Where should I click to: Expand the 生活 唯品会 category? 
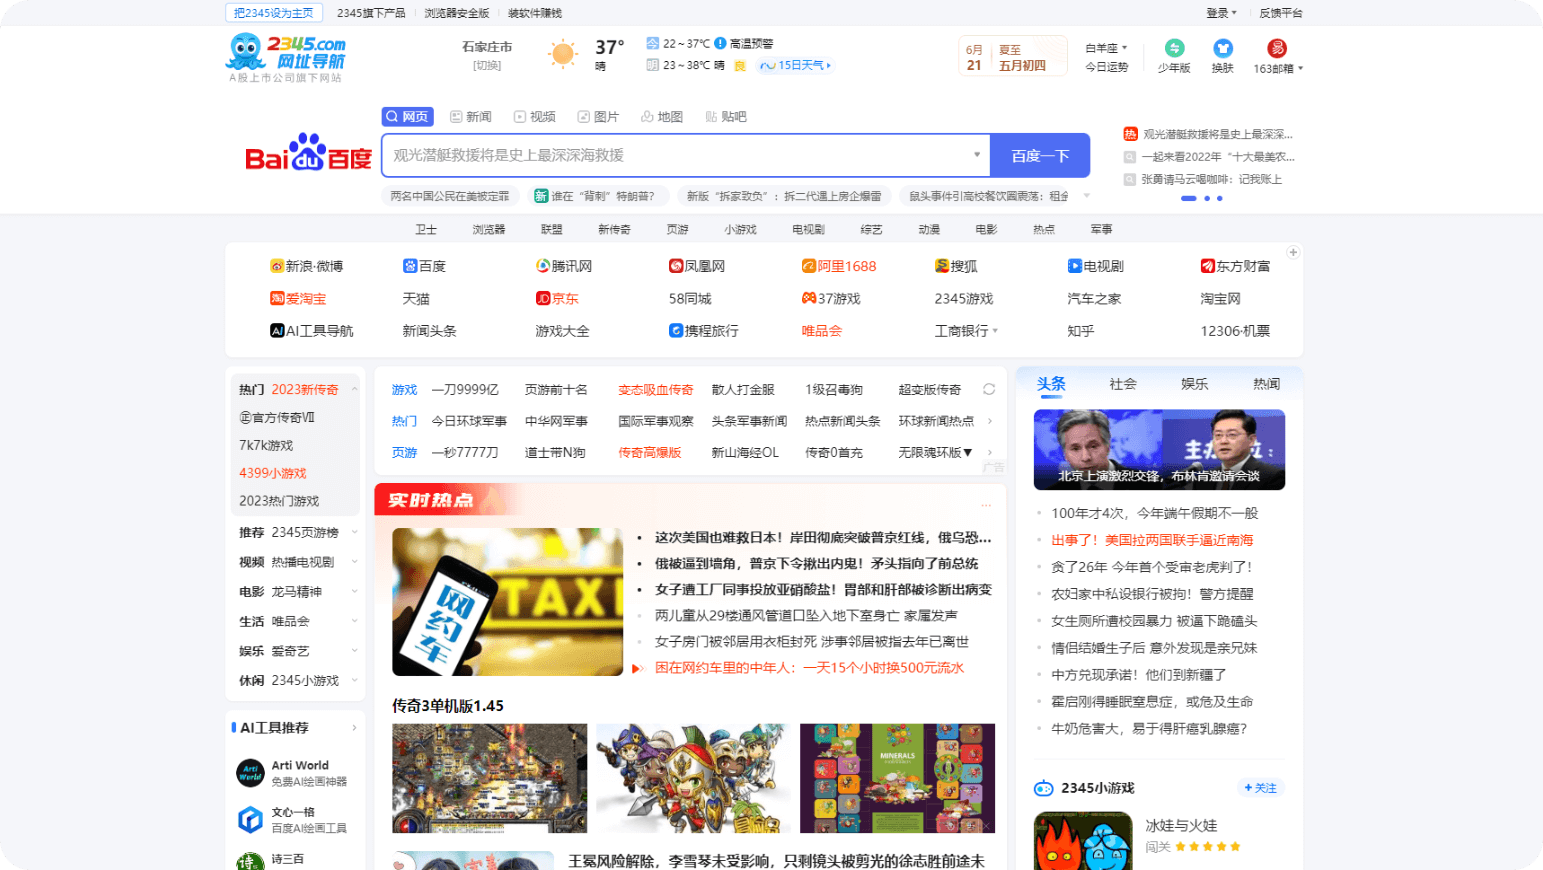pos(354,621)
